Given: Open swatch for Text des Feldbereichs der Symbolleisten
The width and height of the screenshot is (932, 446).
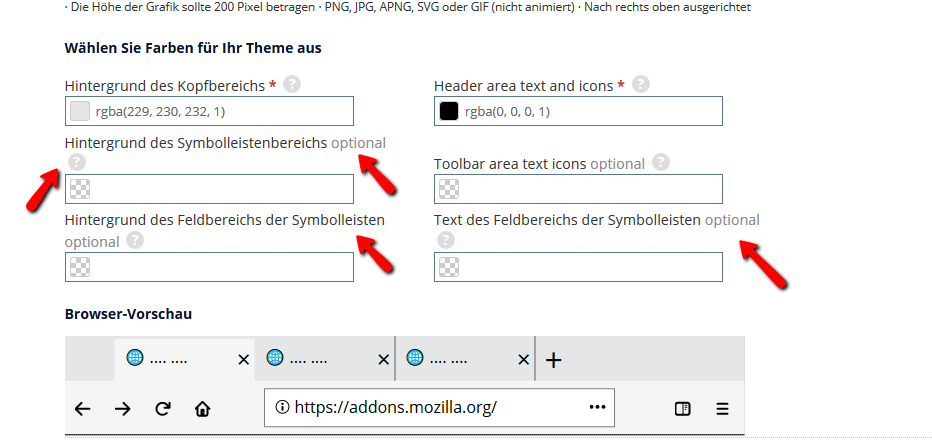Looking at the screenshot, I should 449,267.
